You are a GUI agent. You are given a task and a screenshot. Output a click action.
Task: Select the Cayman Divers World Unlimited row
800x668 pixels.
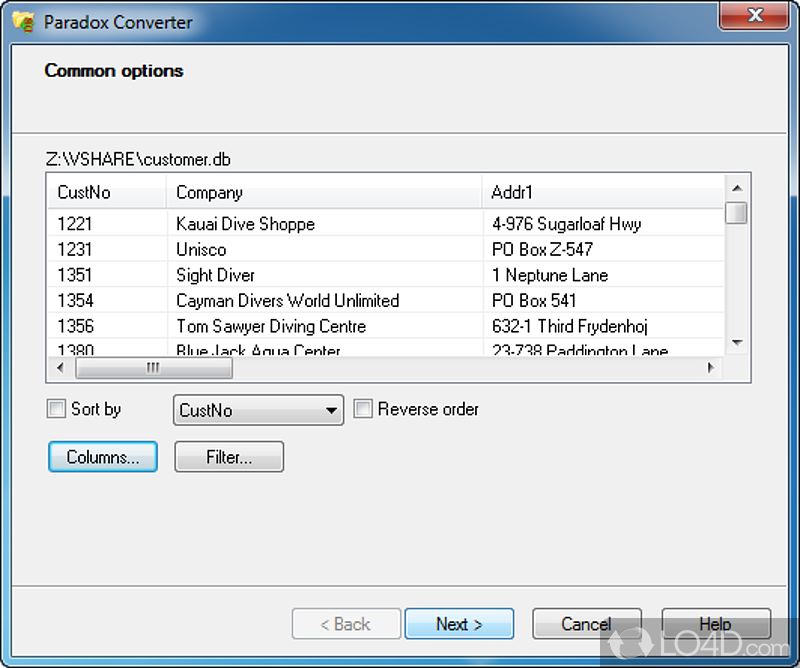point(287,300)
